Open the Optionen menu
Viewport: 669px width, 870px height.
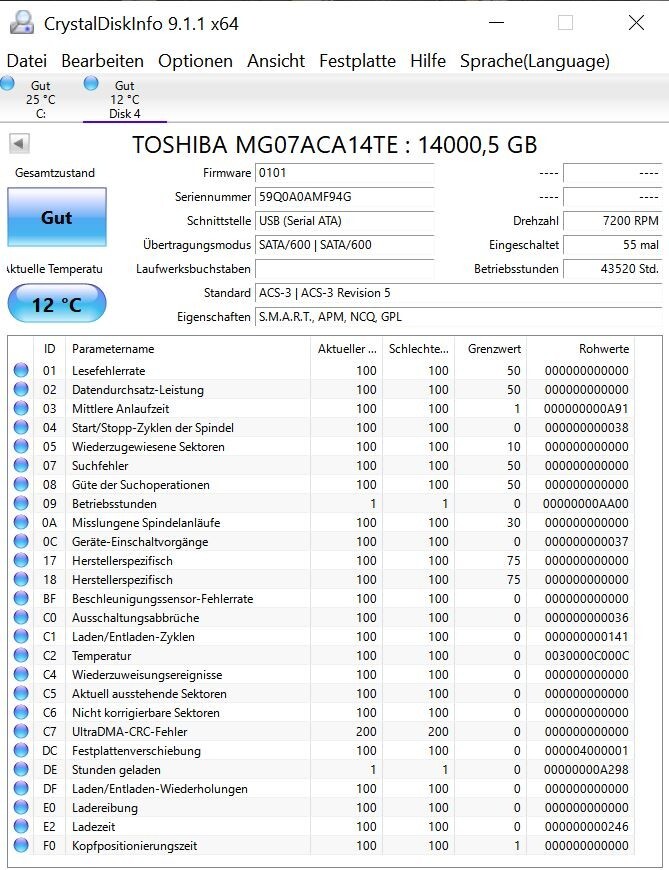(x=195, y=60)
